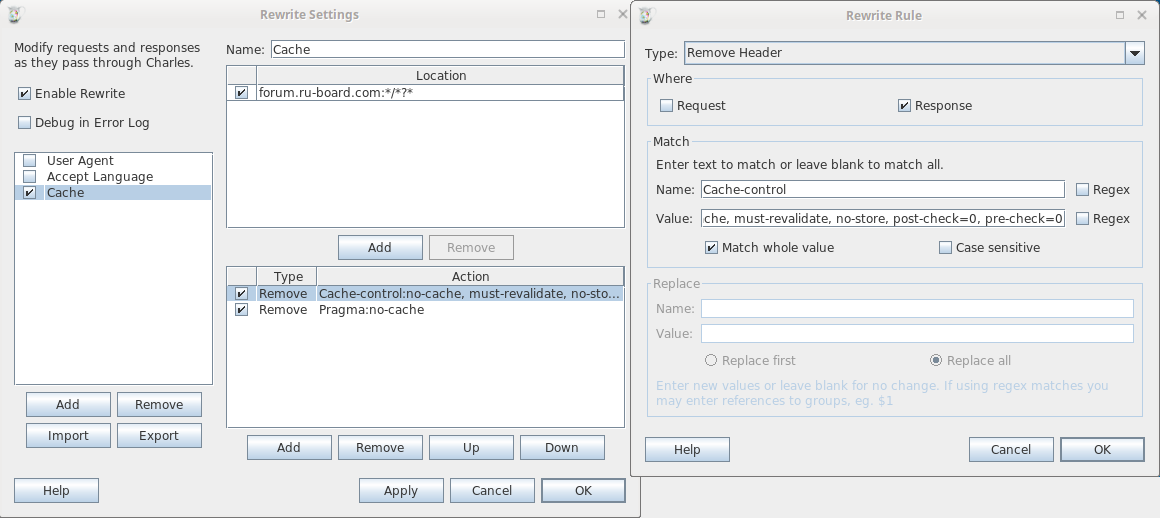The height and width of the screenshot is (518, 1160).
Task: Click the Type column header
Action: pyautogui.click(x=287, y=277)
